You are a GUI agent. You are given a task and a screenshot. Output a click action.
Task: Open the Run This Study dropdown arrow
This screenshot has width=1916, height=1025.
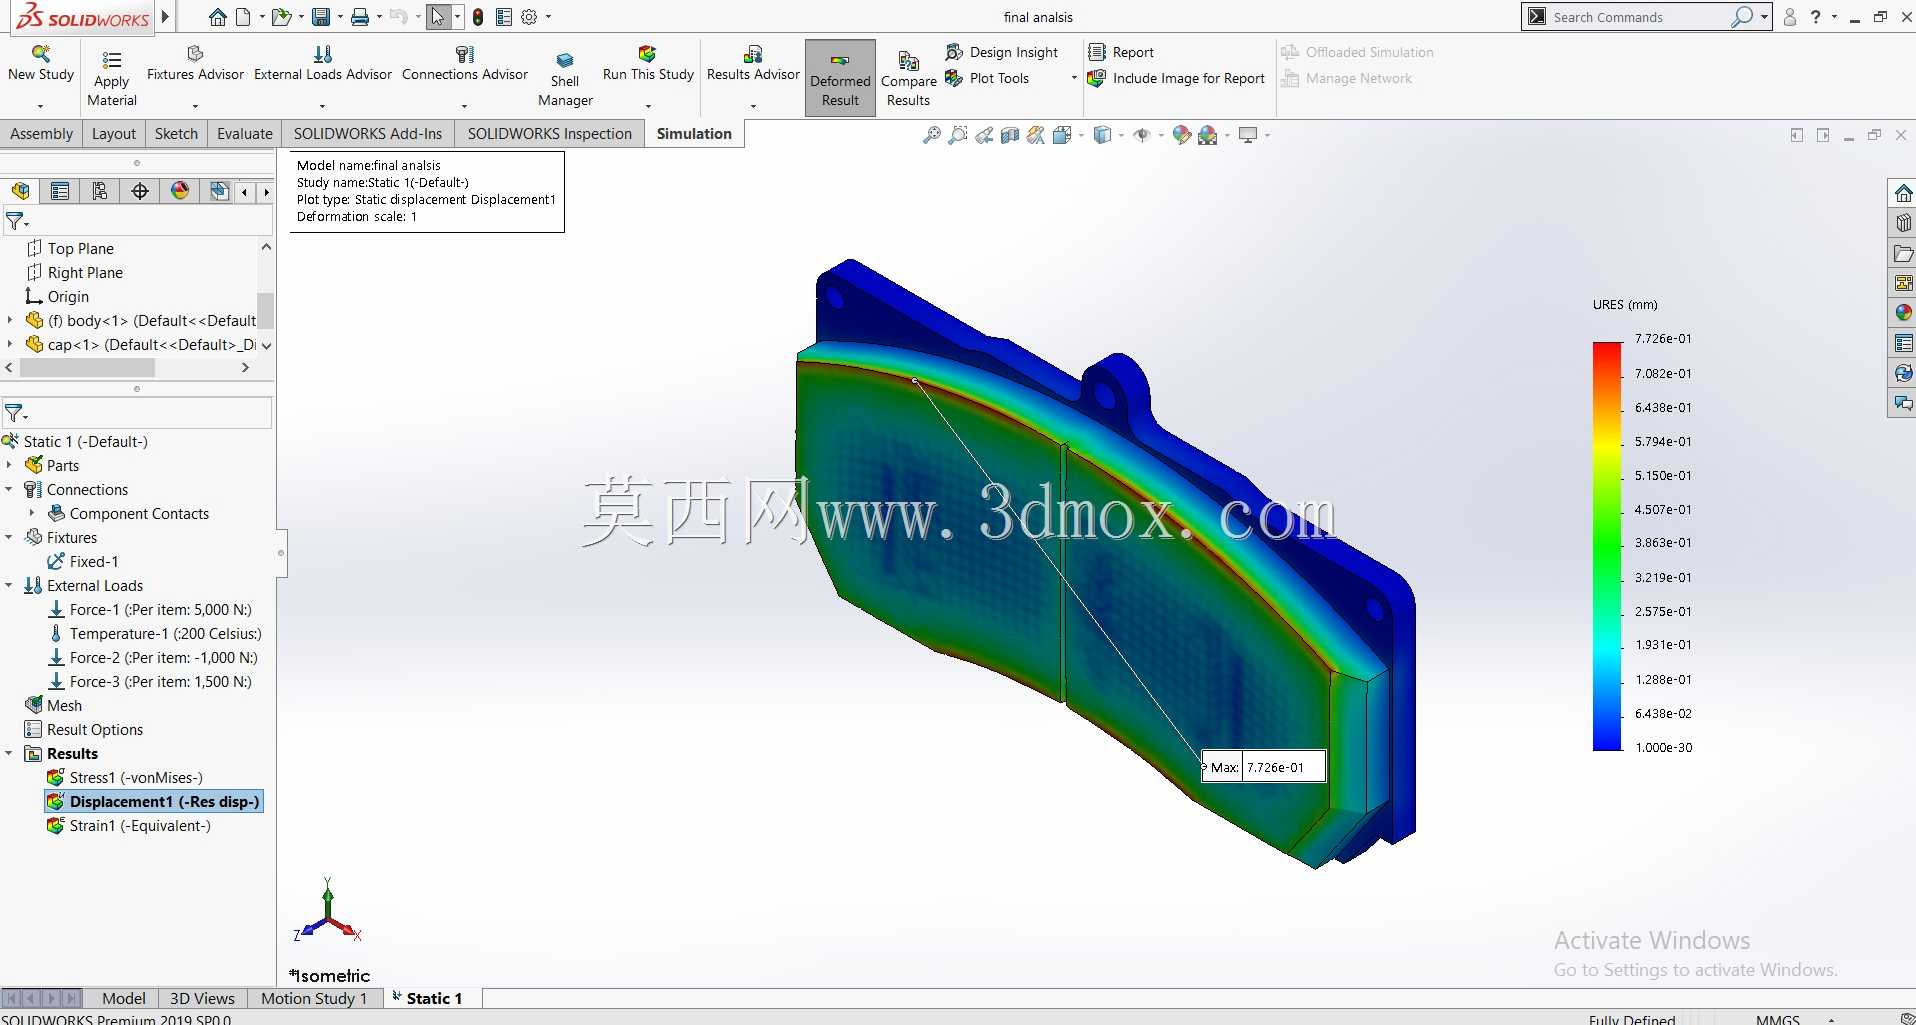(648, 106)
